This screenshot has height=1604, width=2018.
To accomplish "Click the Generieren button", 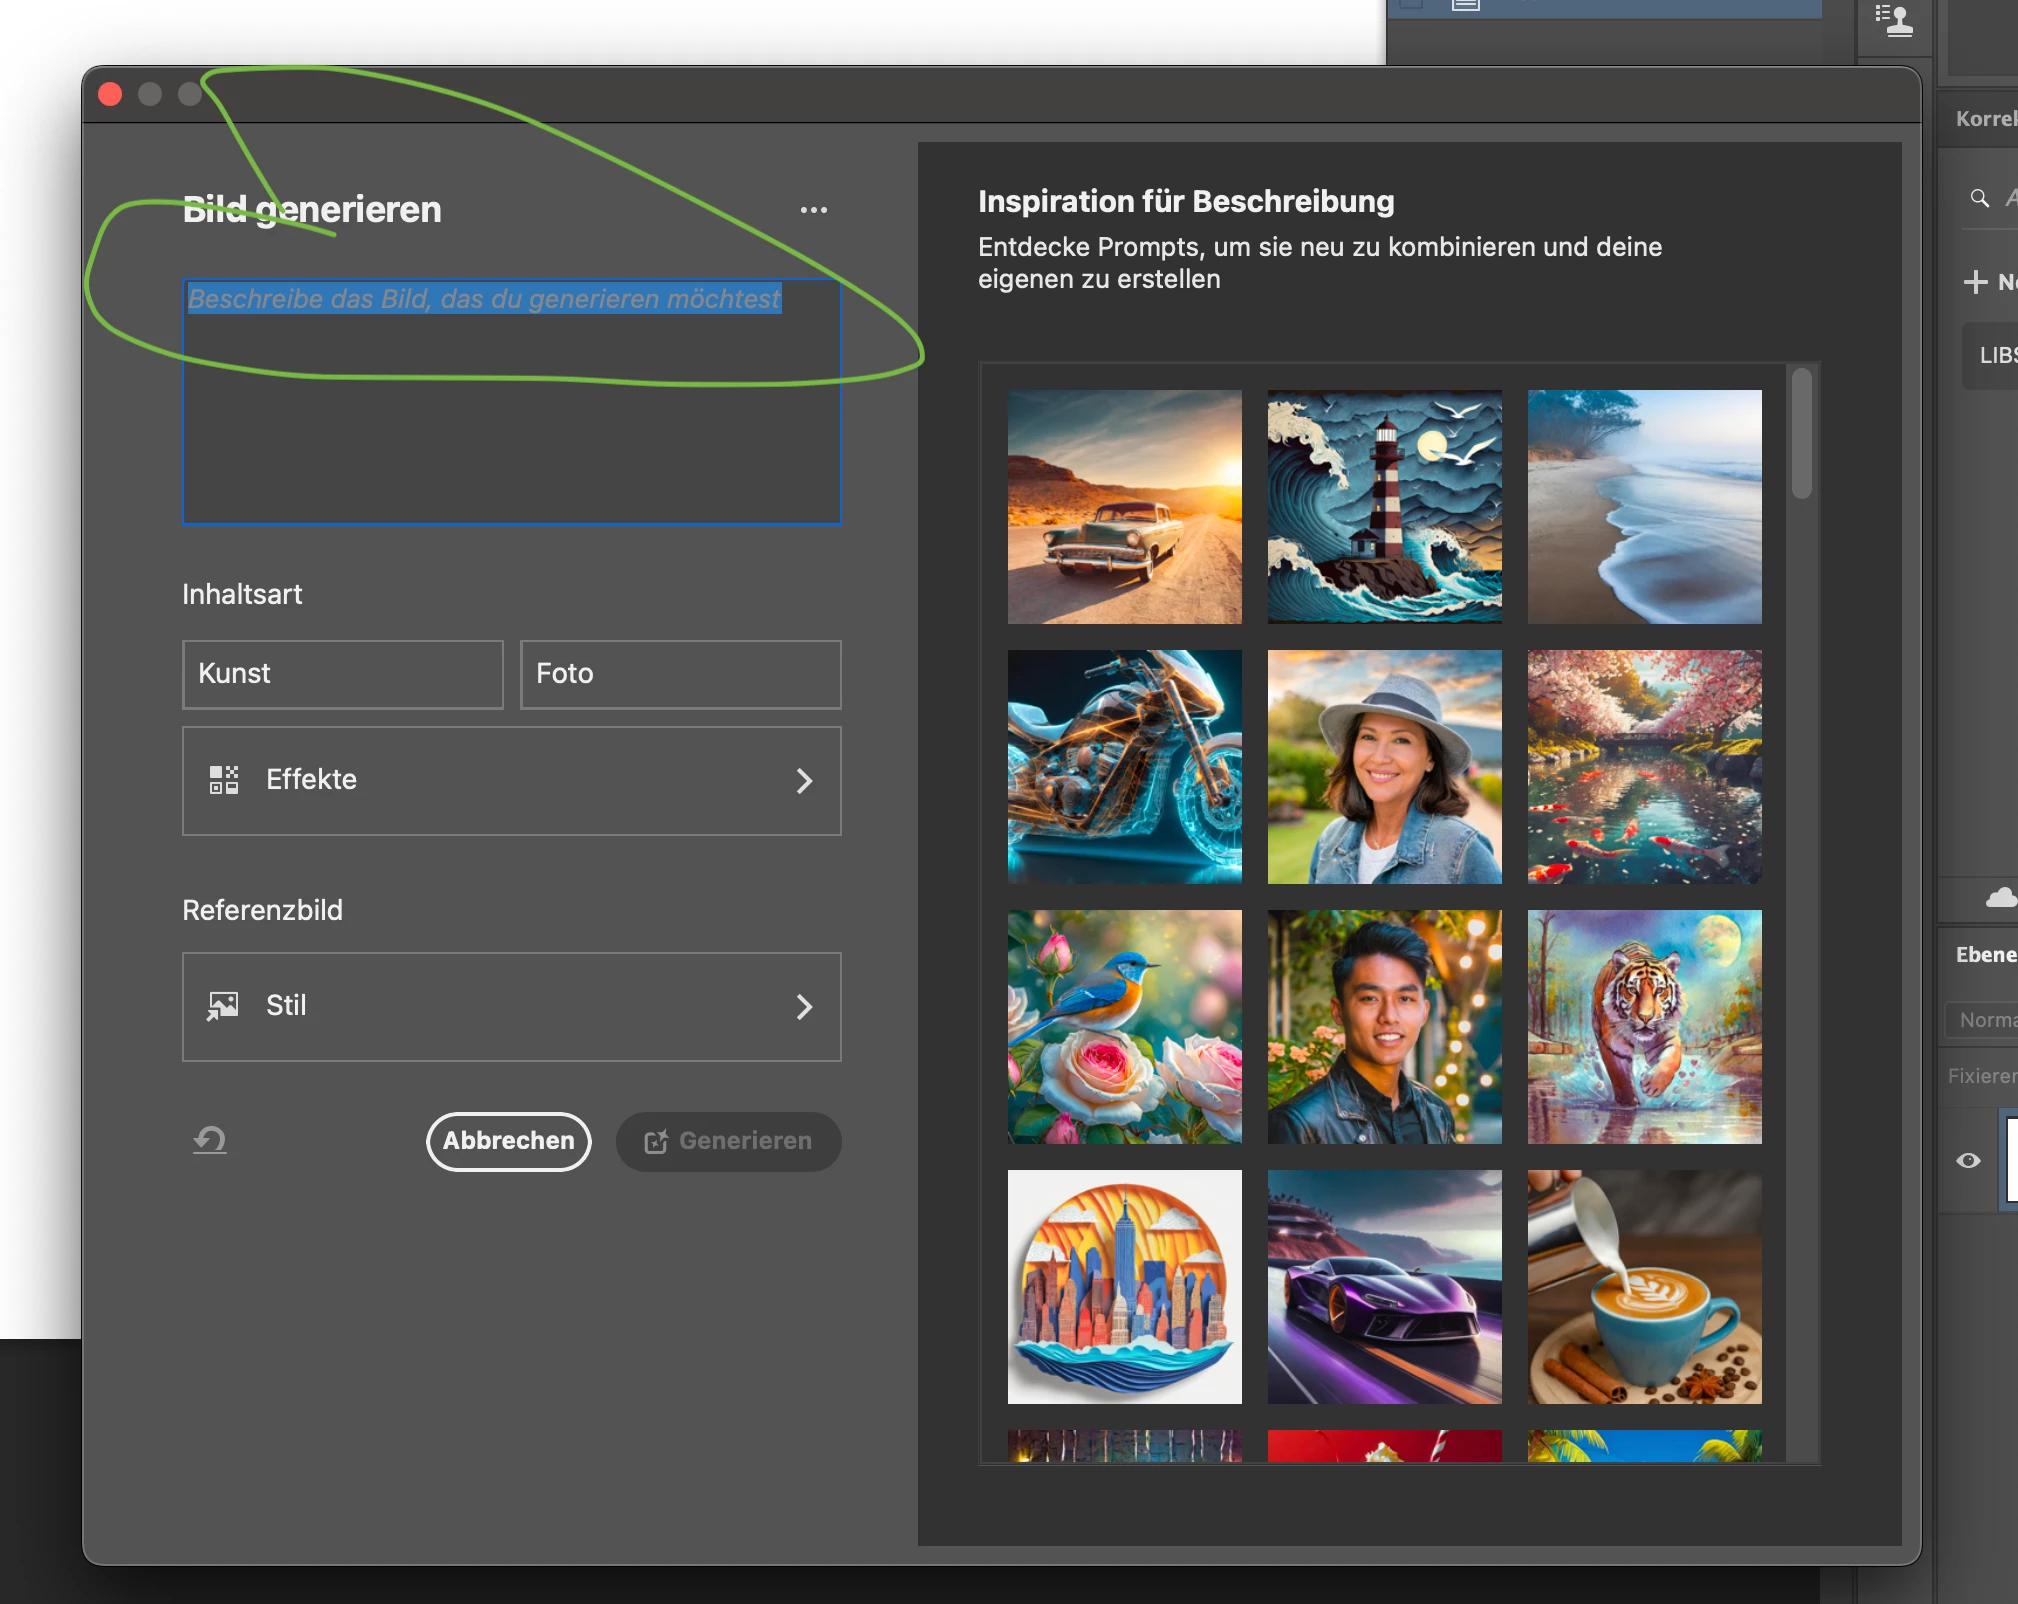I will 728,1141.
